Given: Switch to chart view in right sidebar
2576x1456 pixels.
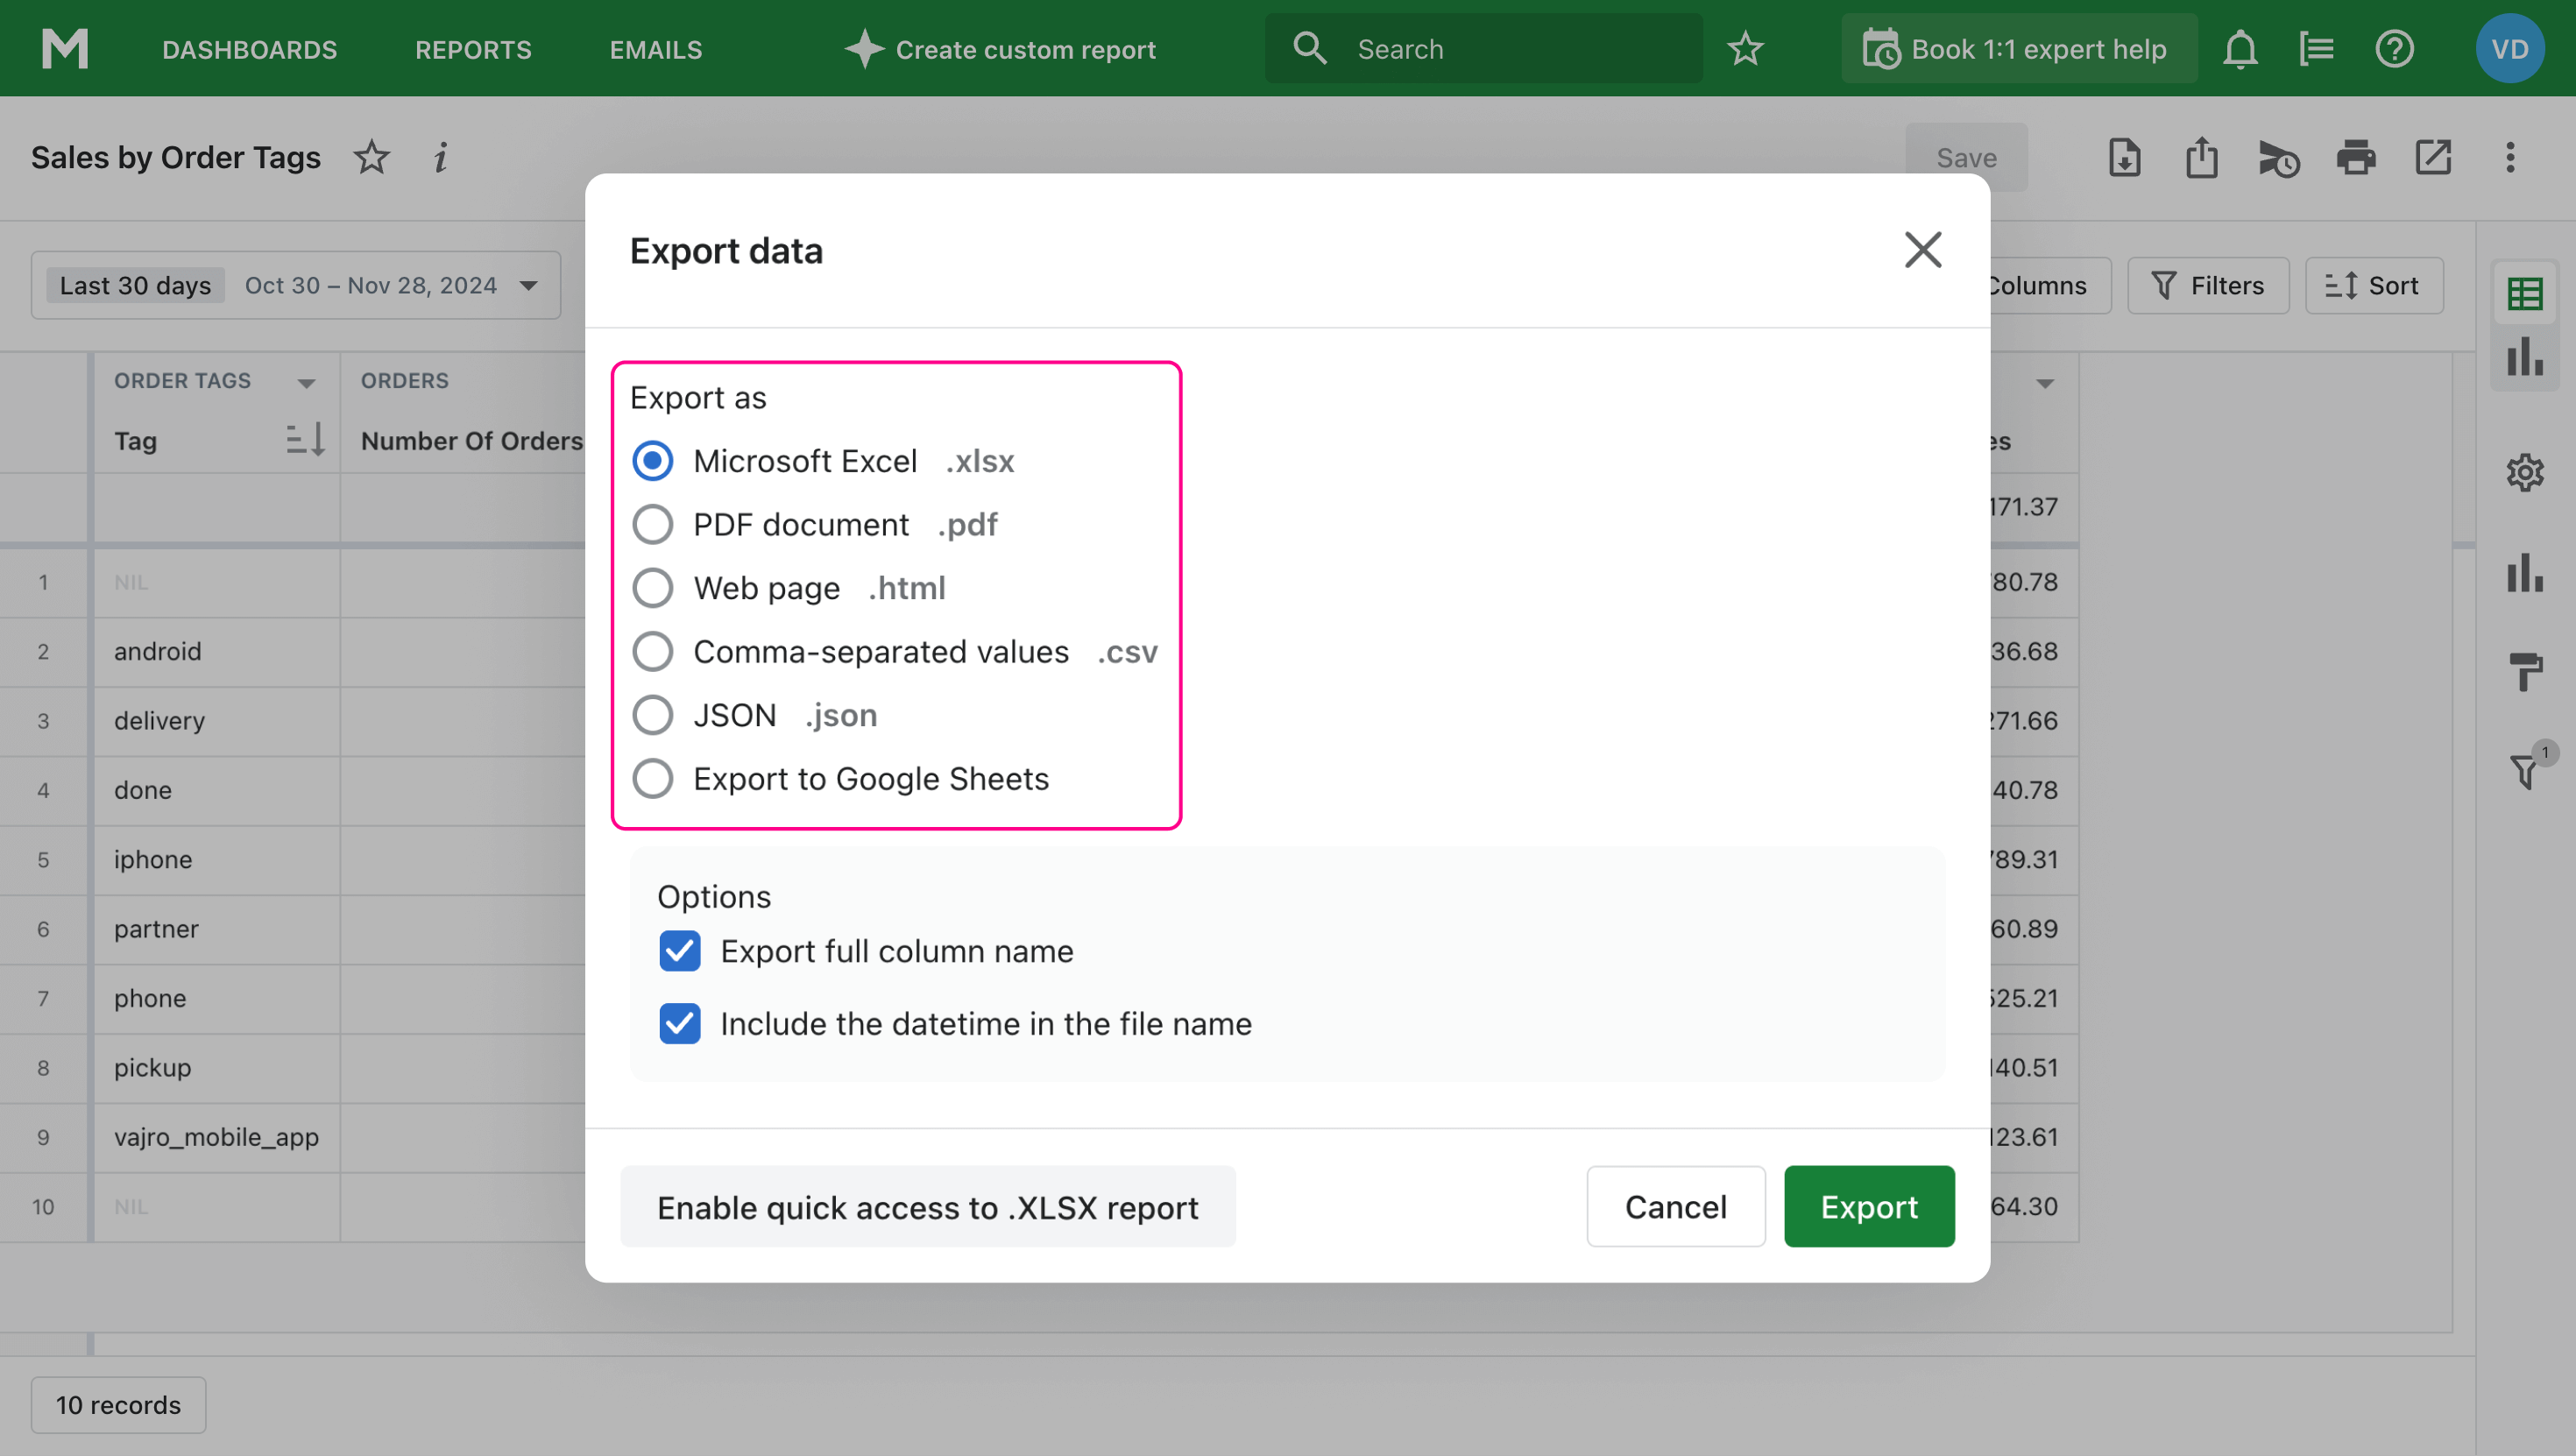Looking at the screenshot, I should pyautogui.click(x=2524, y=357).
